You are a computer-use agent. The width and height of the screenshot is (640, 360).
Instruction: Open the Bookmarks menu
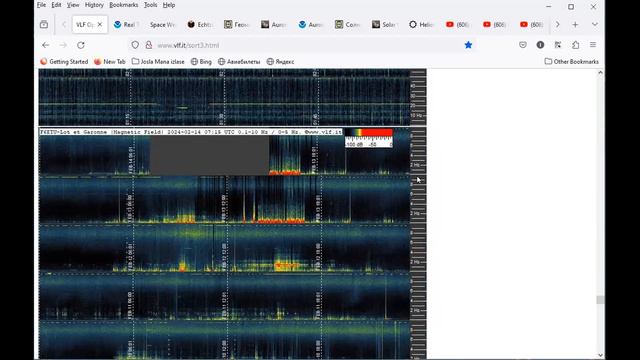(x=124, y=5)
